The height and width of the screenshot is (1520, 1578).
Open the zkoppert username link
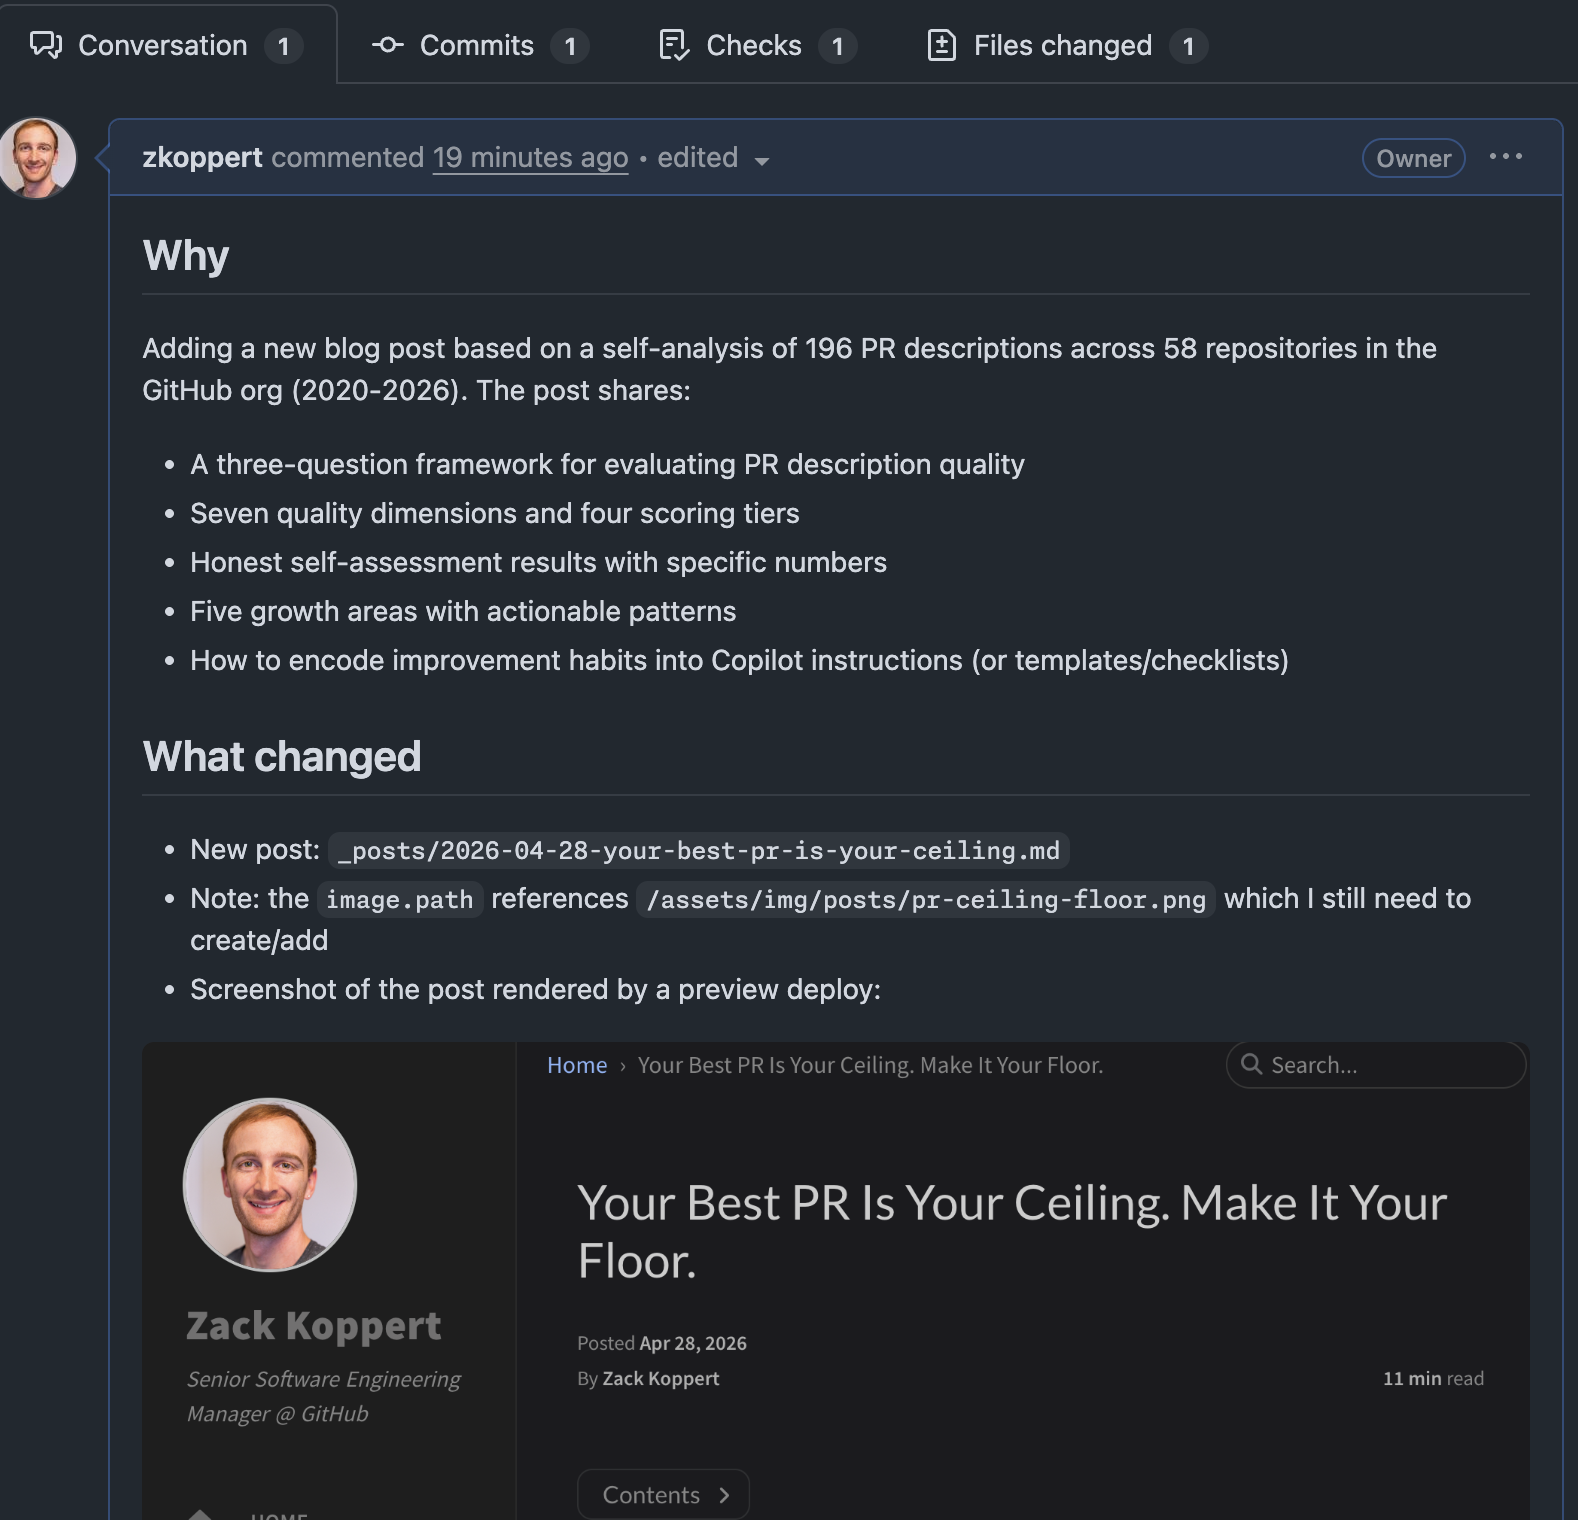[202, 158]
